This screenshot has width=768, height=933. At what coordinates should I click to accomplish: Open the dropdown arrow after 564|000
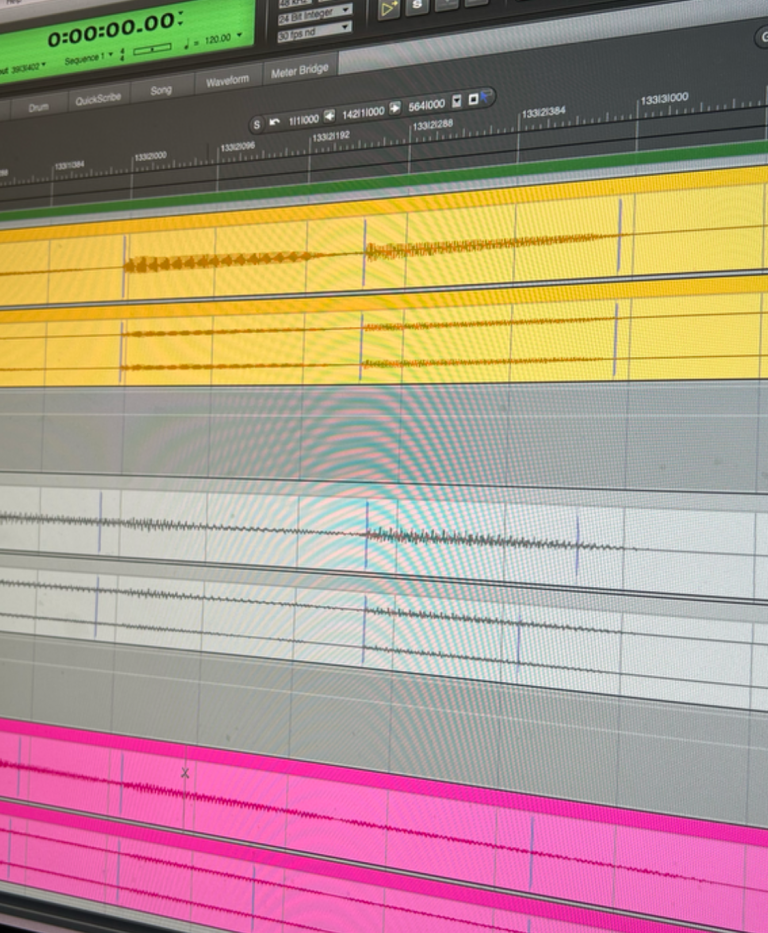click(457, 101)
